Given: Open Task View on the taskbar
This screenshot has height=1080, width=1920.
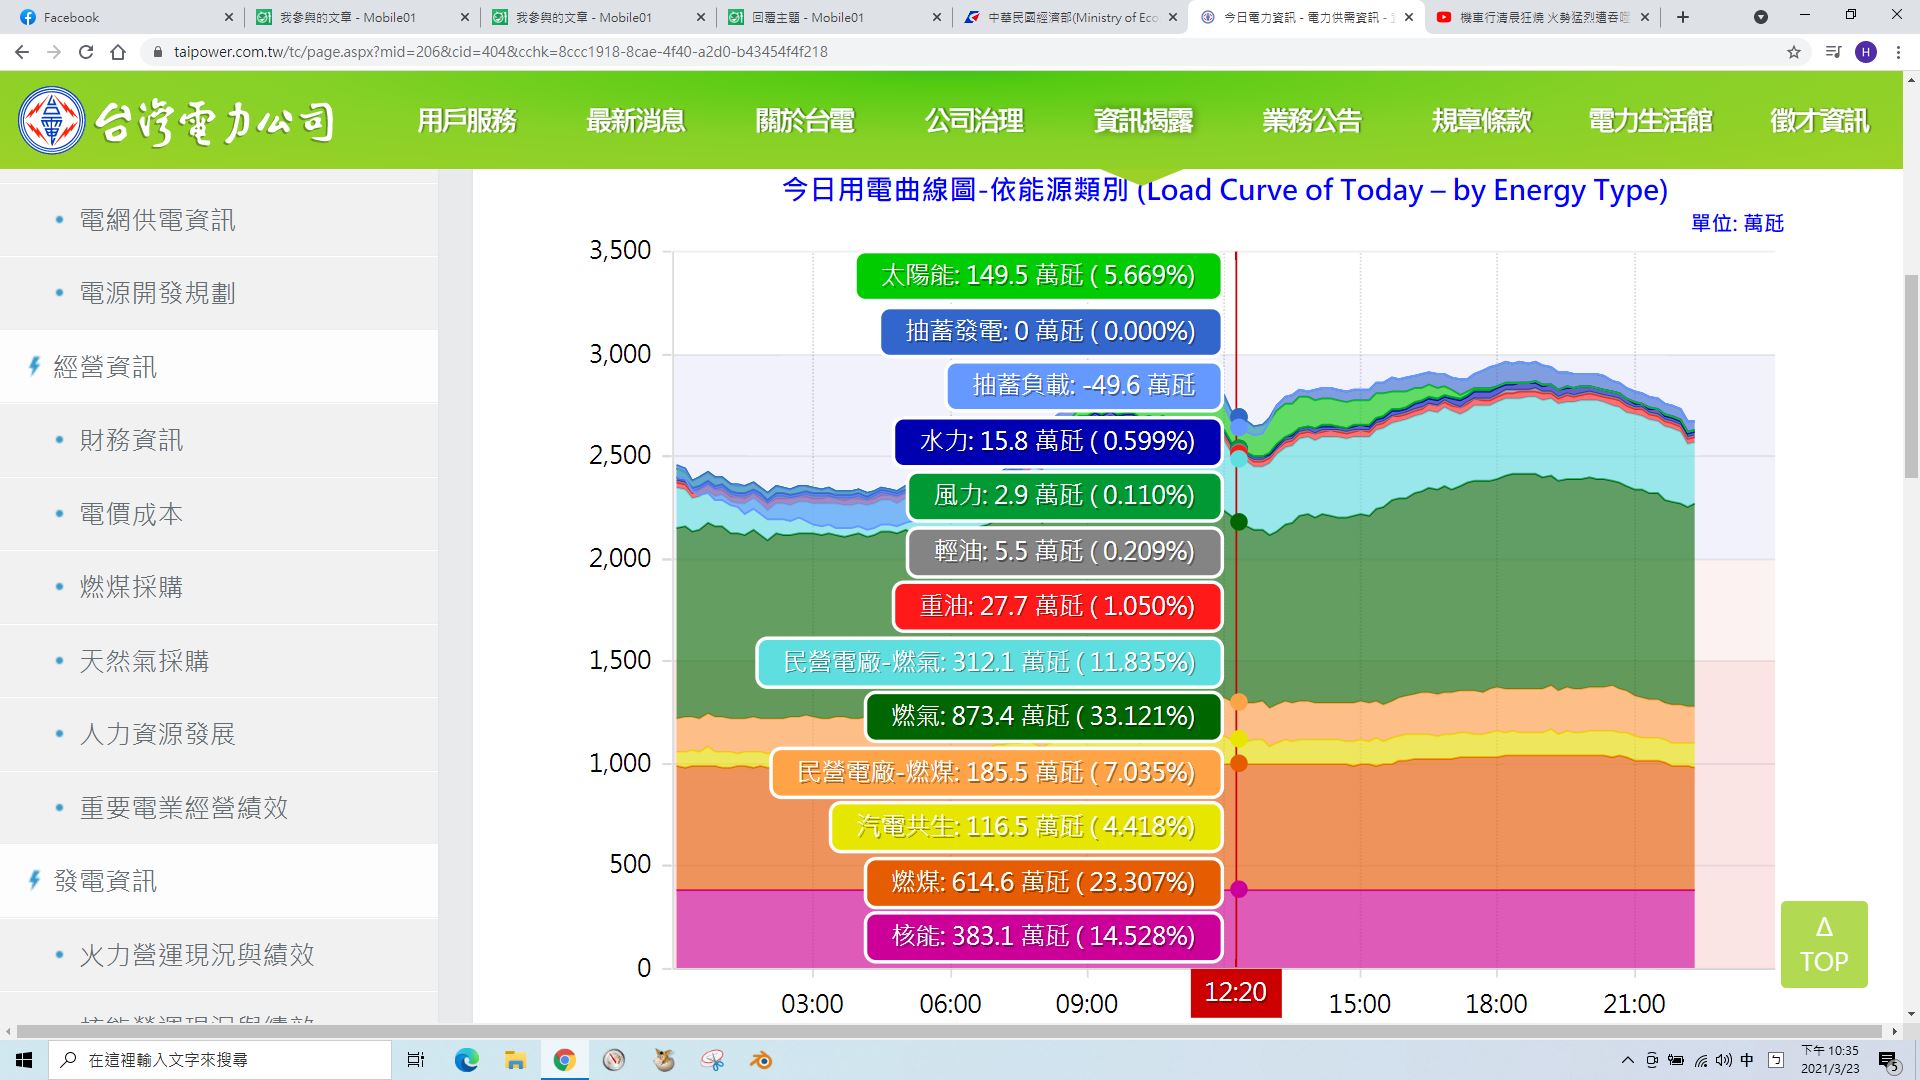Looking at the screenshot, I should [416, 1060].
